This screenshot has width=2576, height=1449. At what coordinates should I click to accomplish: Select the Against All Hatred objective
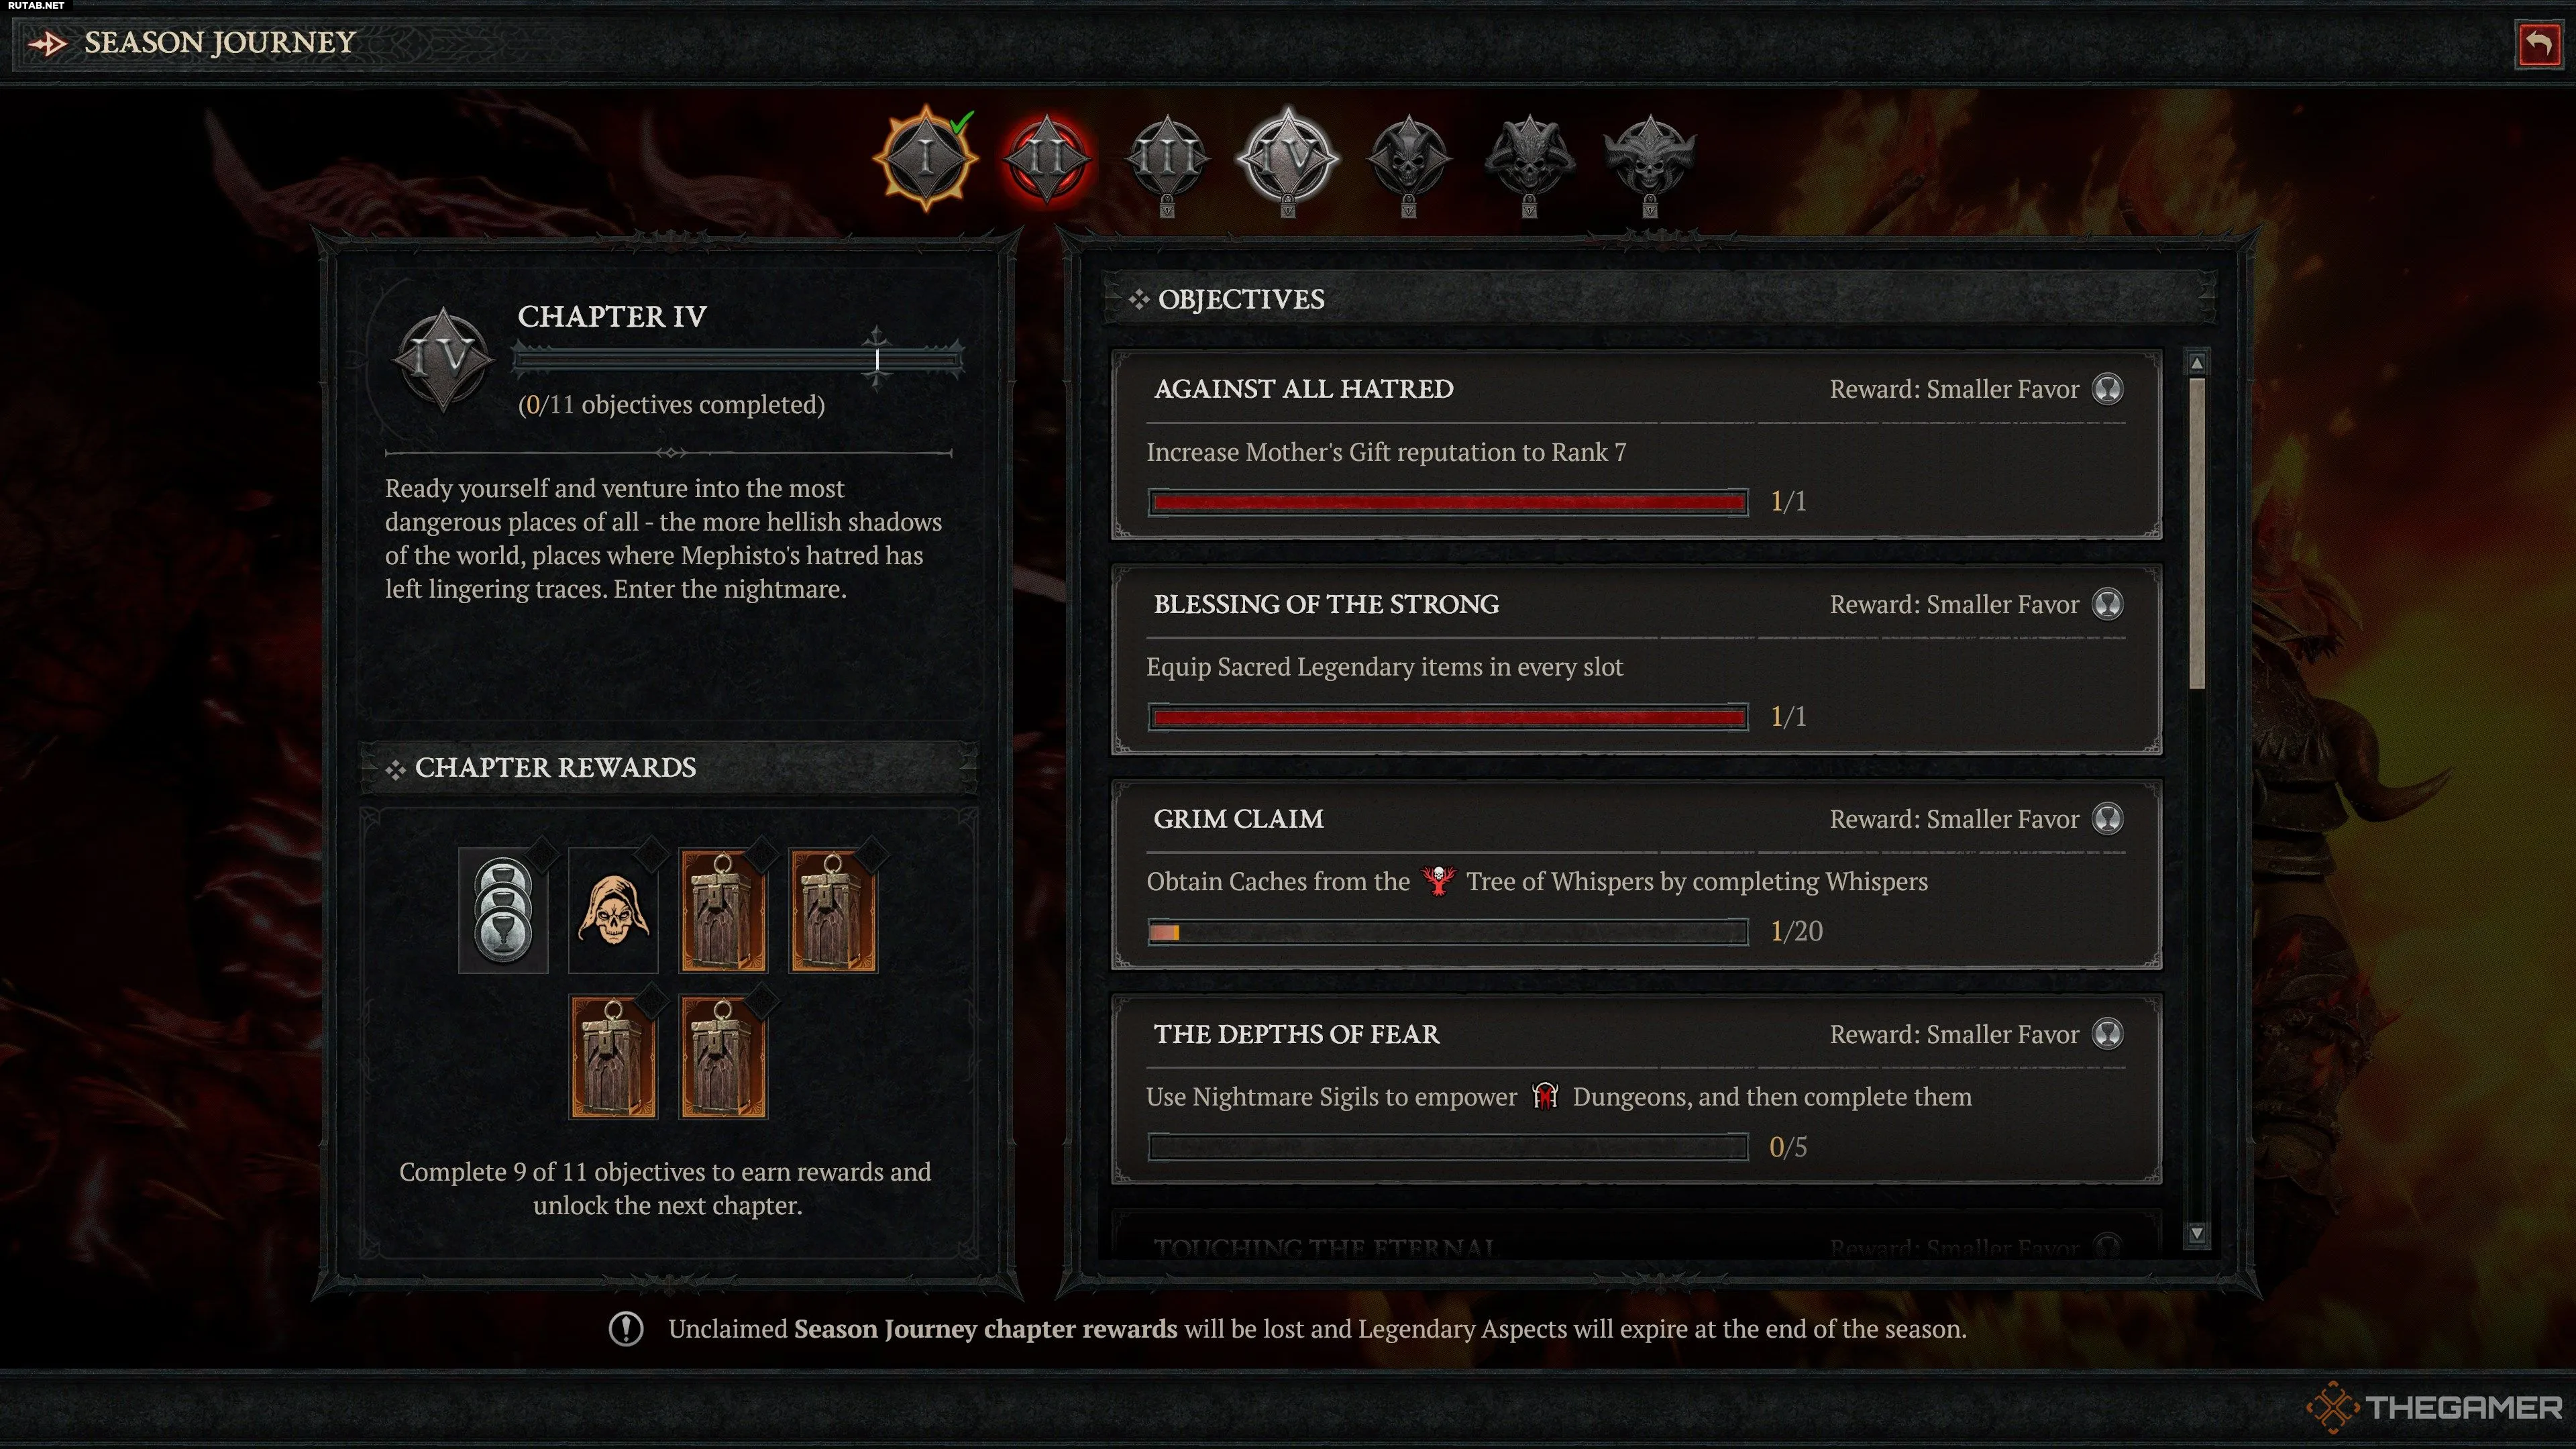pos(1636,444)
